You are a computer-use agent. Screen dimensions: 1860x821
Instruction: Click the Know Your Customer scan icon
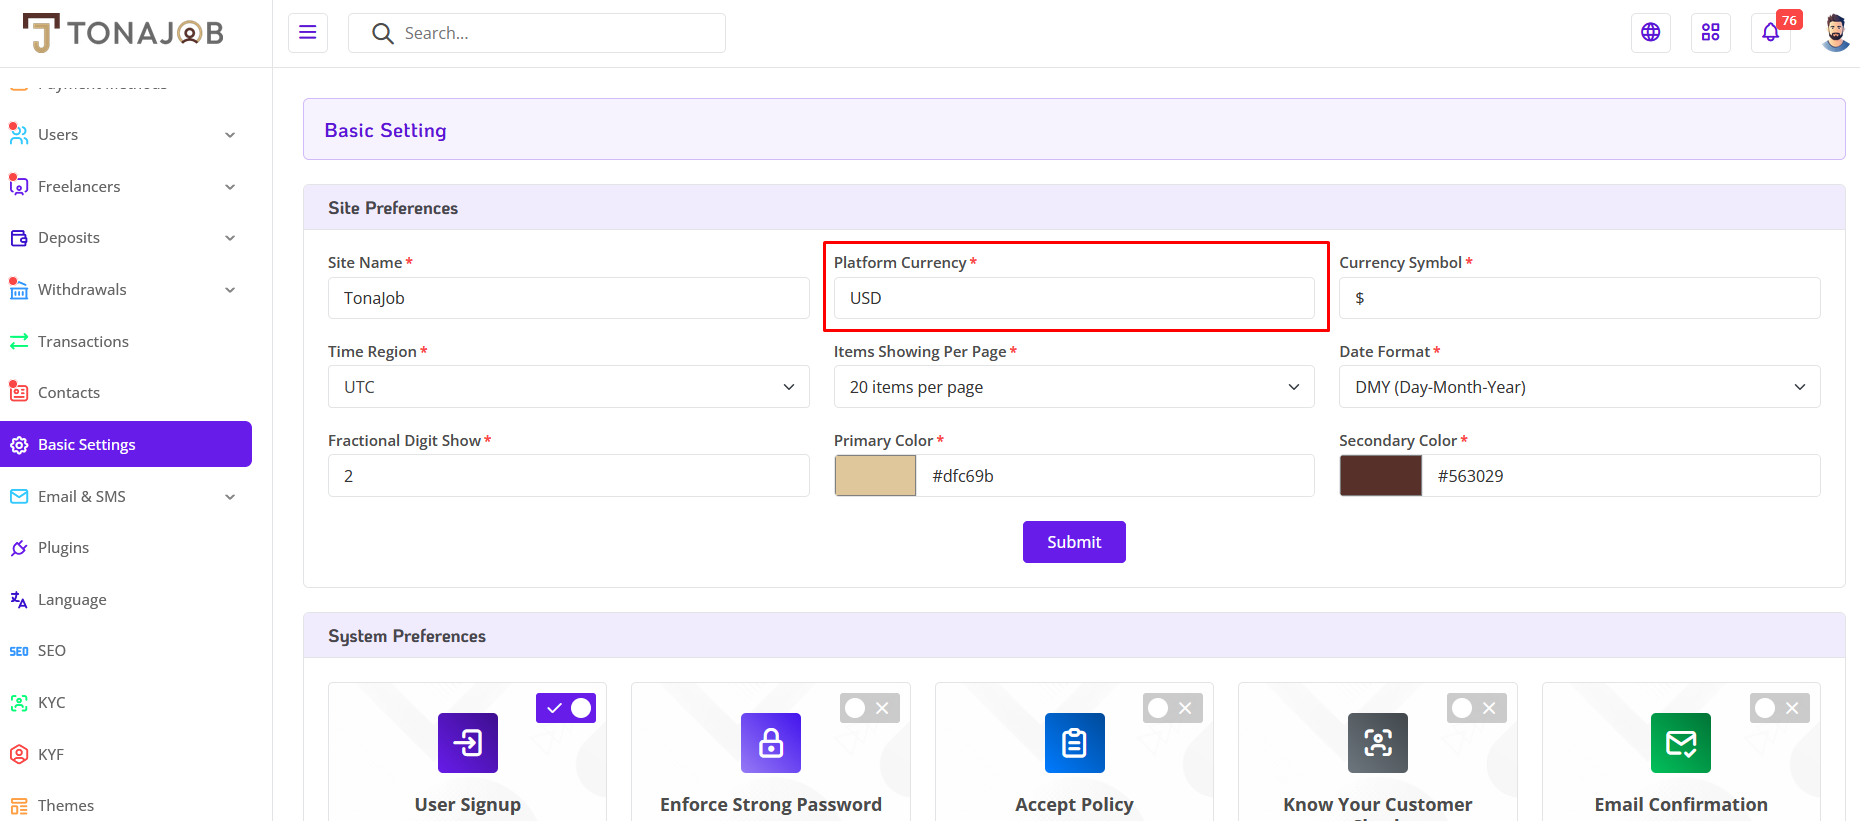pyautogui.click(x=1378, y=743)
